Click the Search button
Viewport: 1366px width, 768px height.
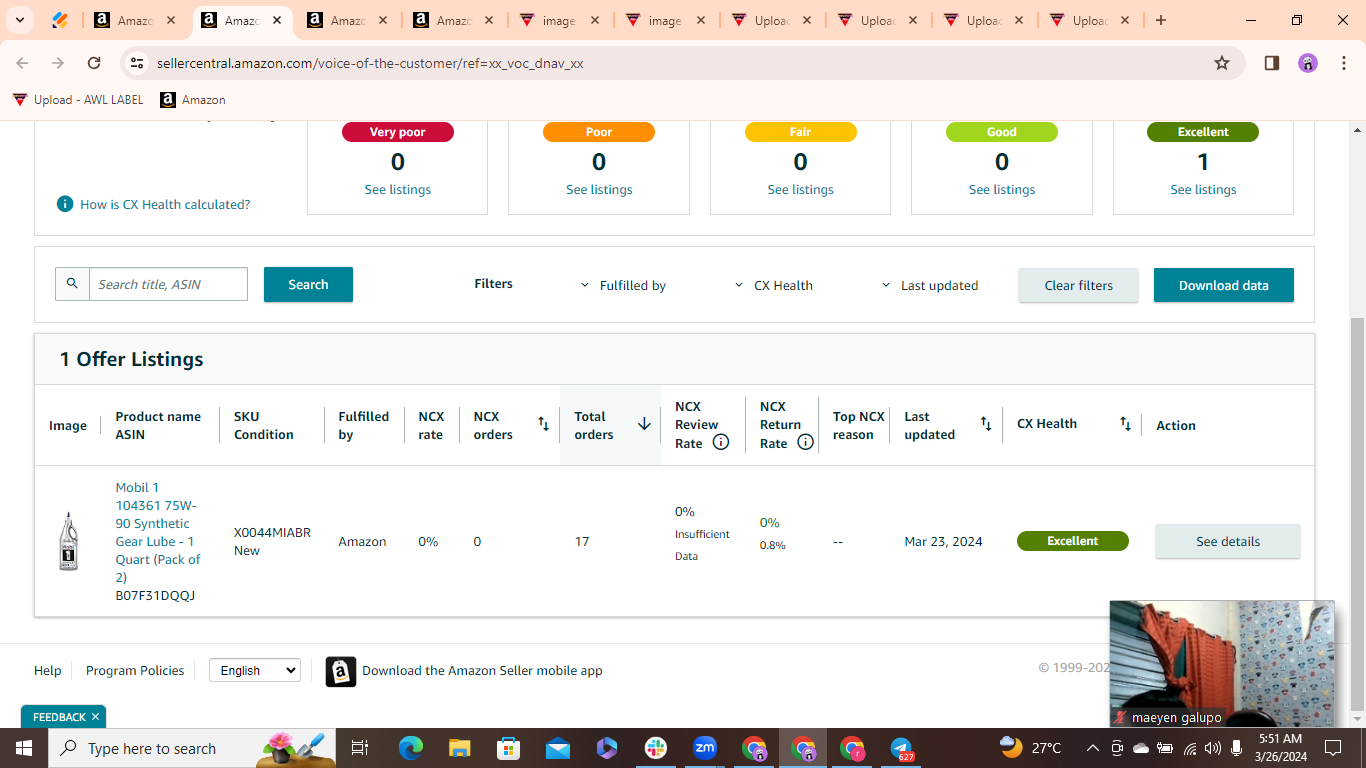coord(308,284)
